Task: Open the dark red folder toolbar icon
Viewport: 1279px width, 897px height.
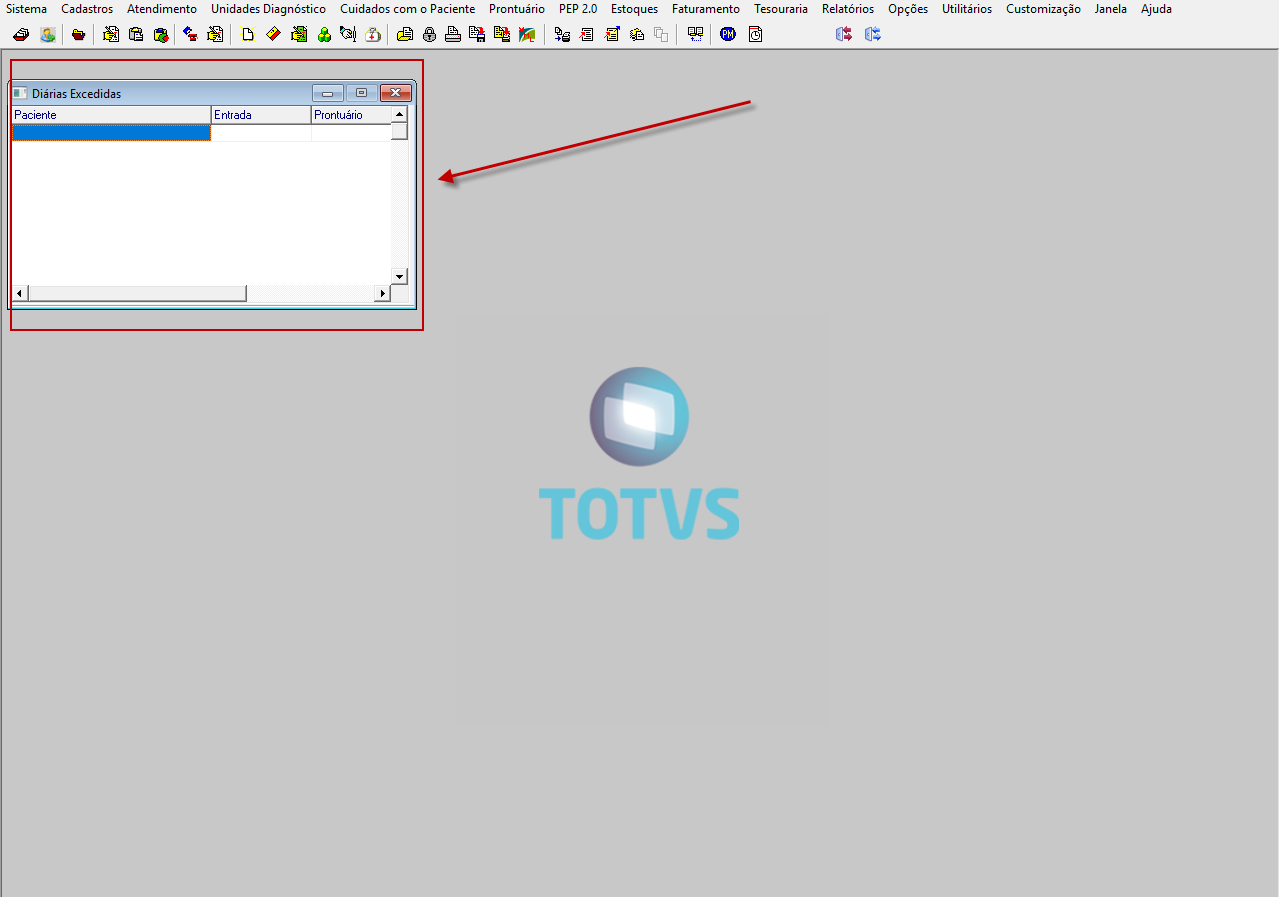Action: tap(78, 34)
